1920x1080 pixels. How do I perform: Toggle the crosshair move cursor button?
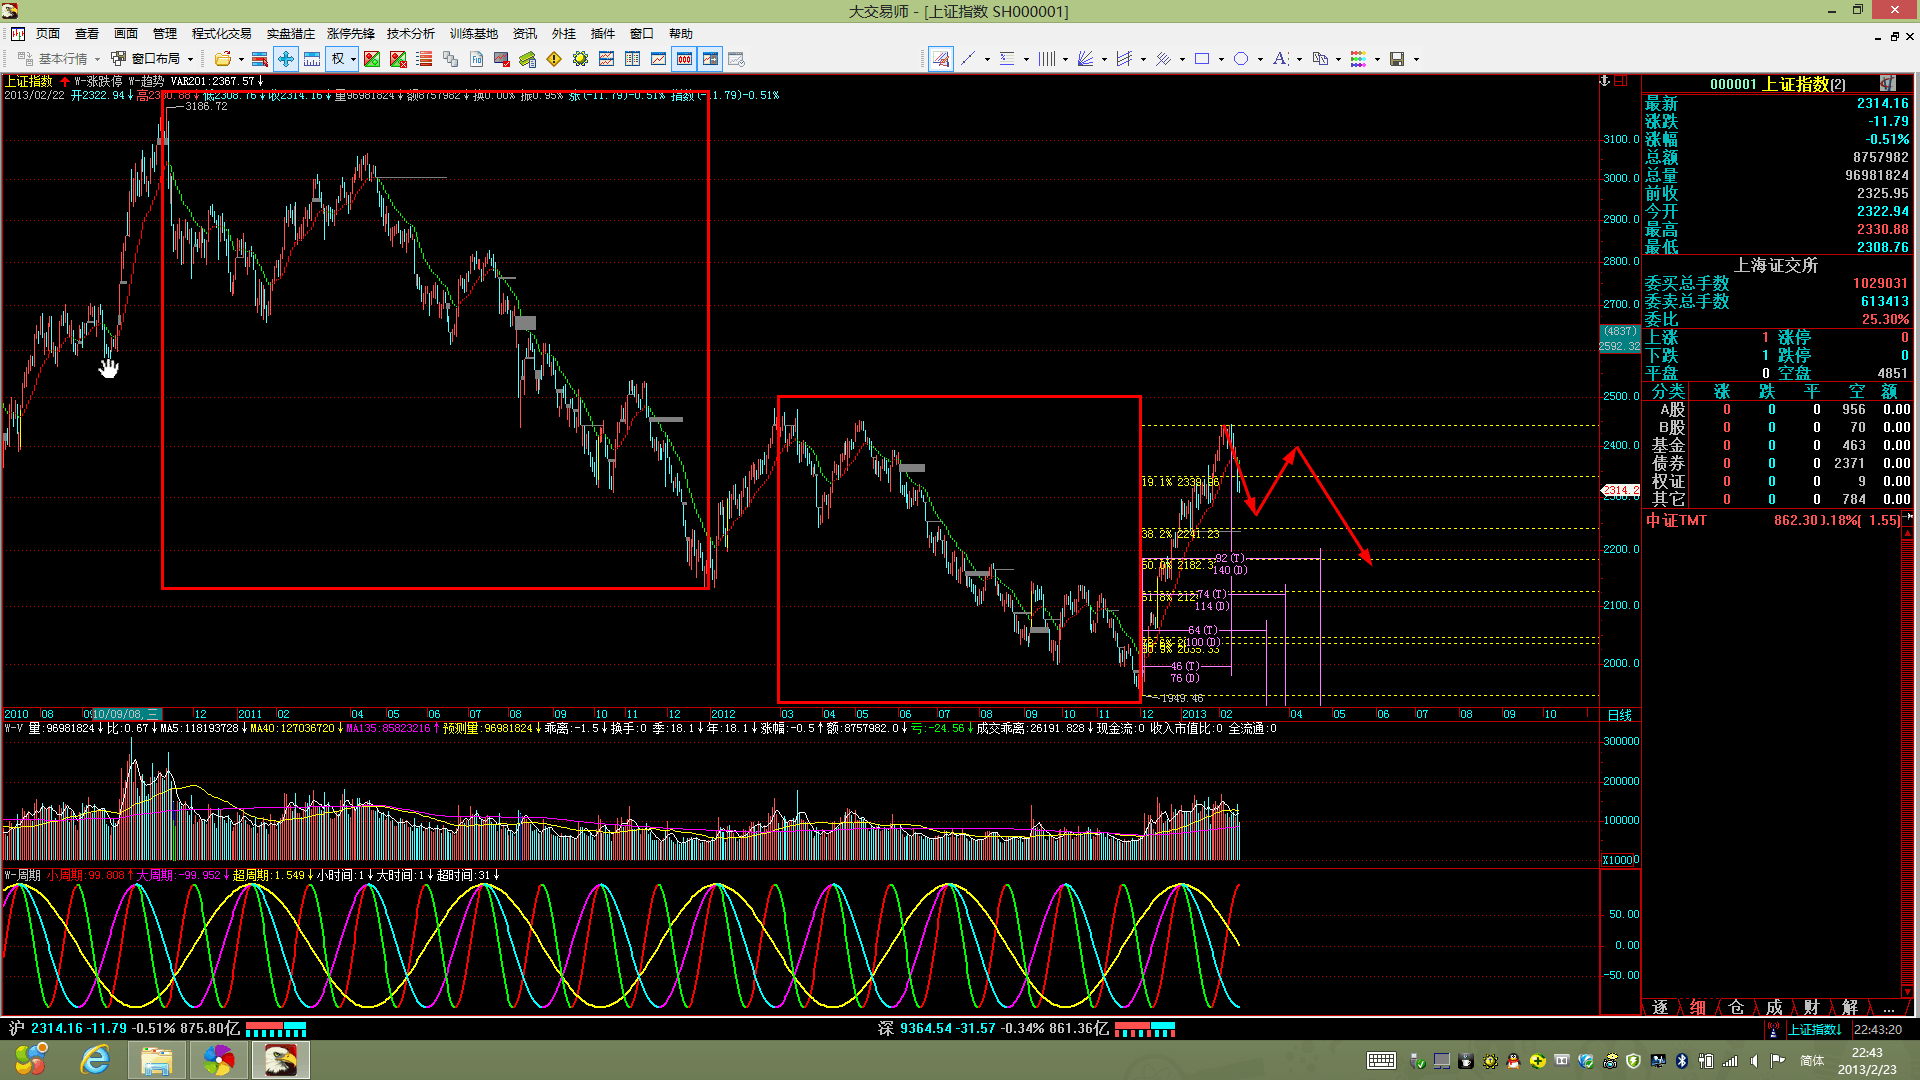click(x=286, y=59)
